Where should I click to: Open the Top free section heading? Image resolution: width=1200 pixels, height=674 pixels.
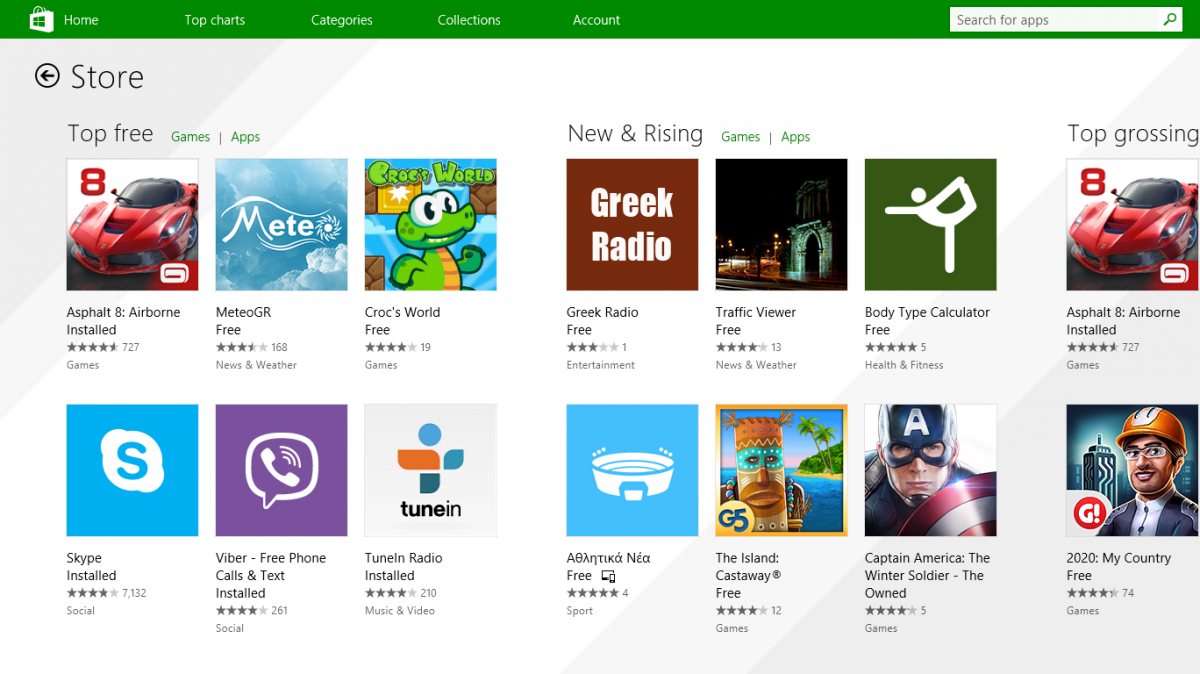click(110, 134)
